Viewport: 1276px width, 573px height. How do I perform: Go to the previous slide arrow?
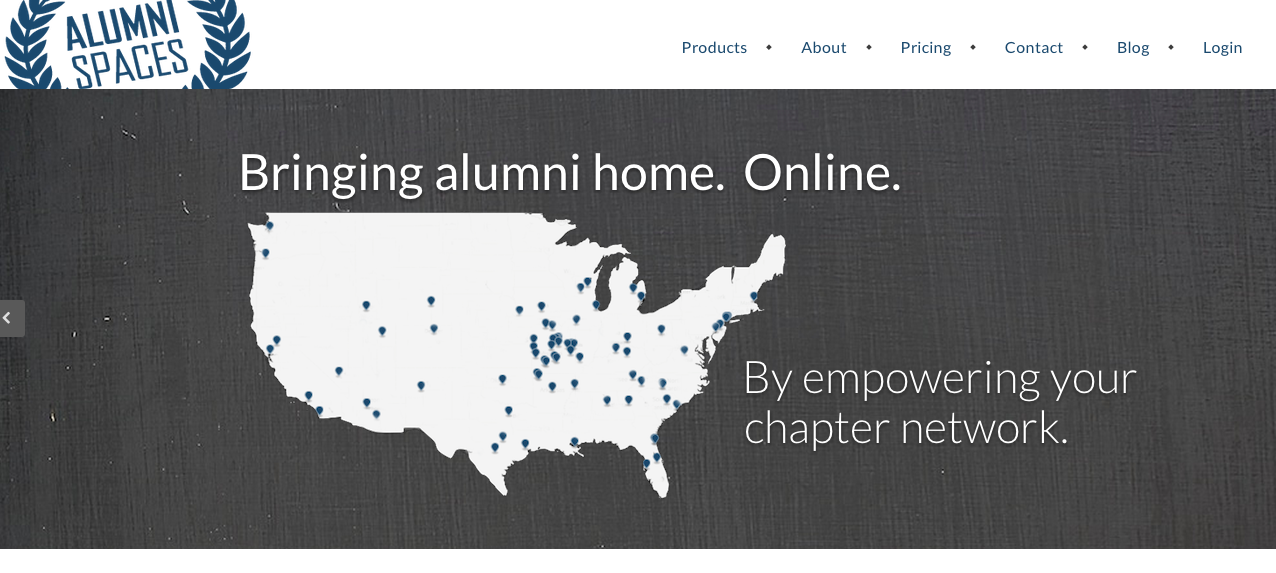pos(11,318)
